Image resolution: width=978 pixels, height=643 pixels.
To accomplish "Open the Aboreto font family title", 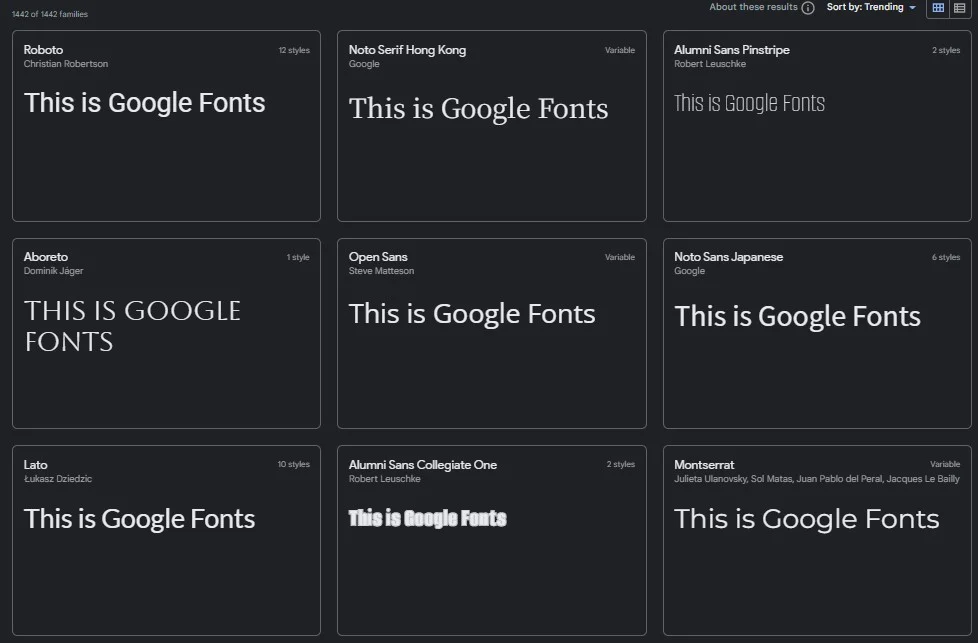I will pos(46,257).
